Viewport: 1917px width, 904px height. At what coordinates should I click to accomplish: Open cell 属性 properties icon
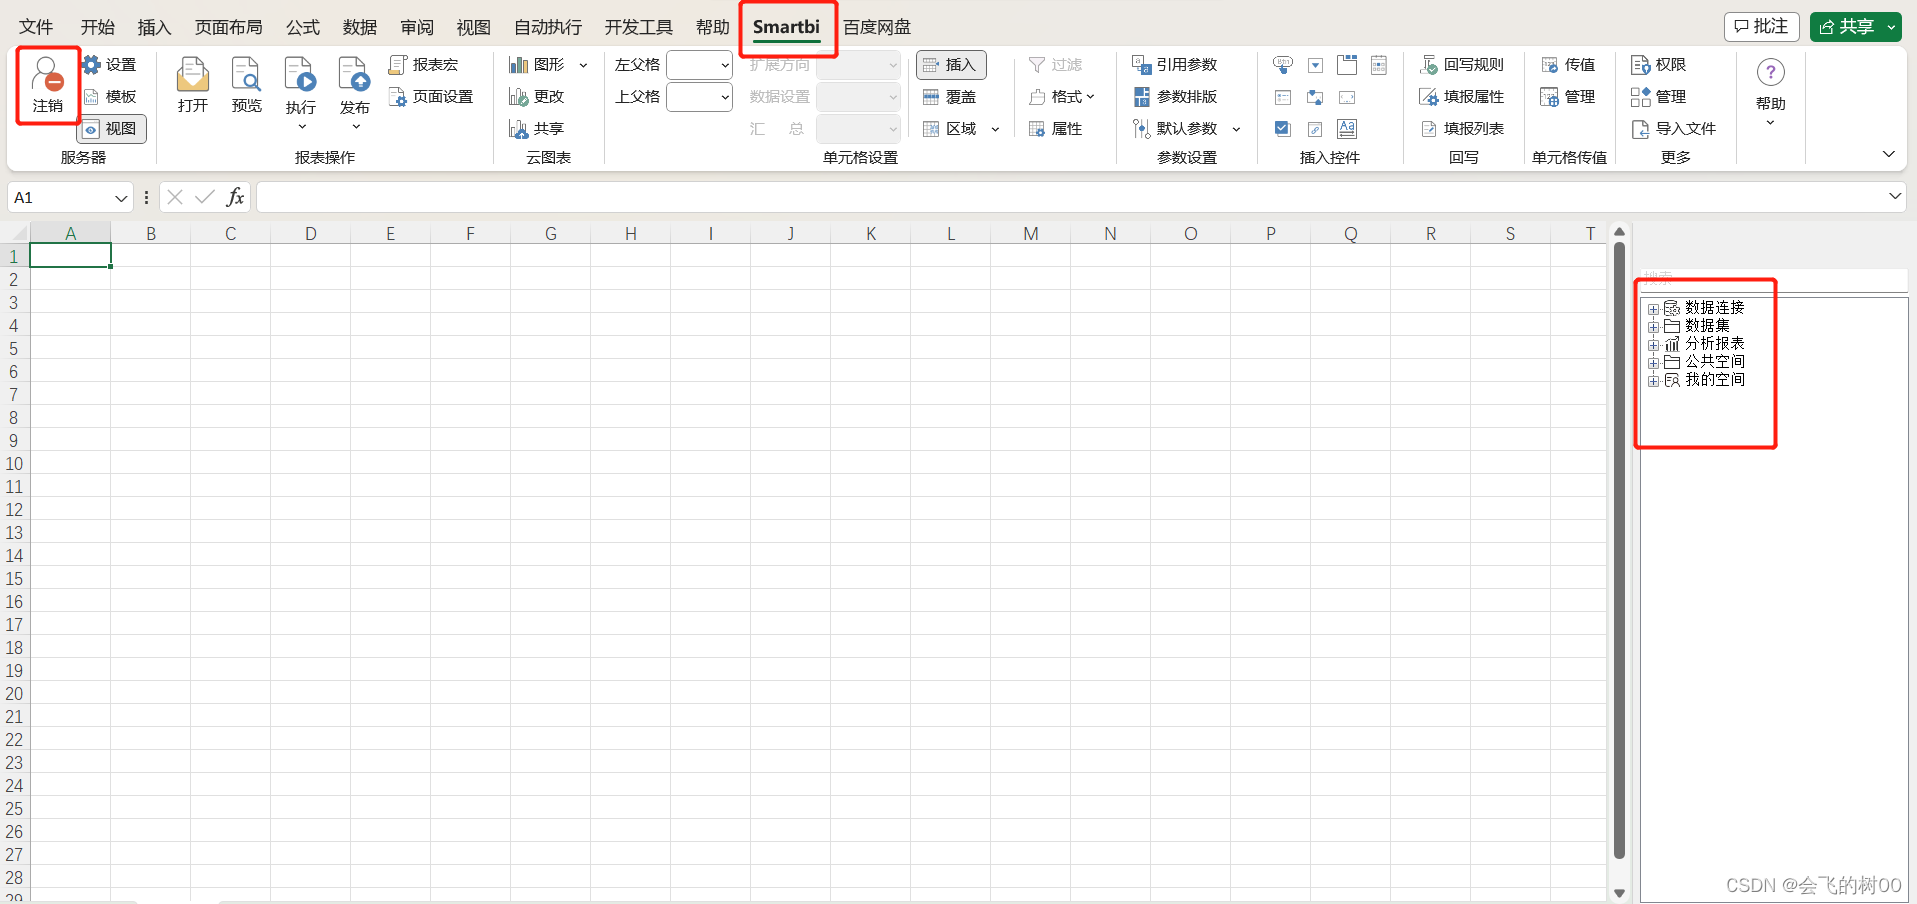(x=1056, y=128)
